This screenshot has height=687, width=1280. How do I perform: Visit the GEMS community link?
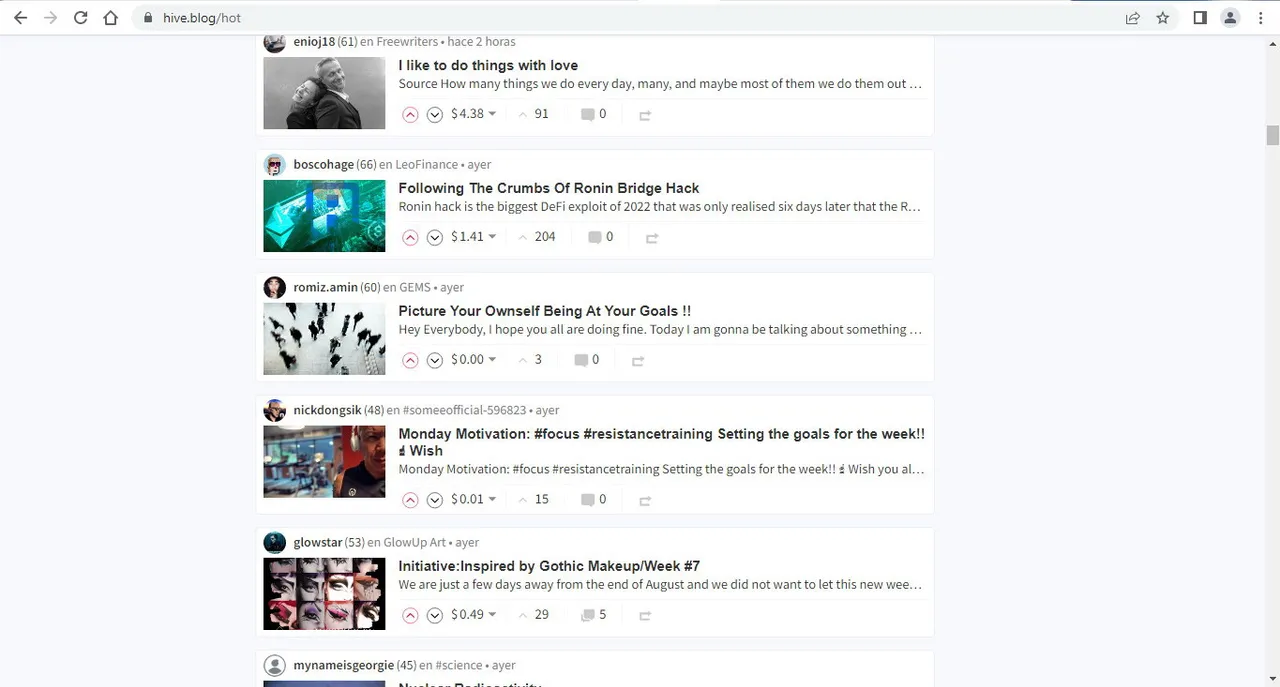click(x=415, y=288)
